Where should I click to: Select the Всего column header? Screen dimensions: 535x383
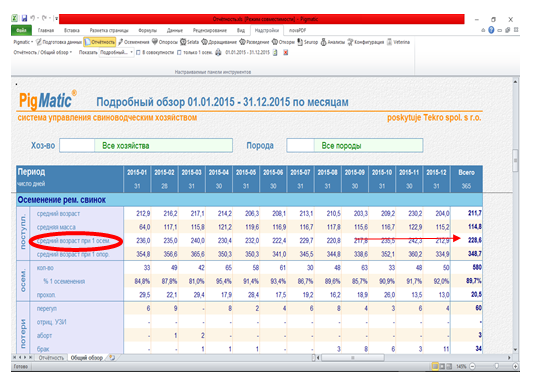(x=466, y=173)
